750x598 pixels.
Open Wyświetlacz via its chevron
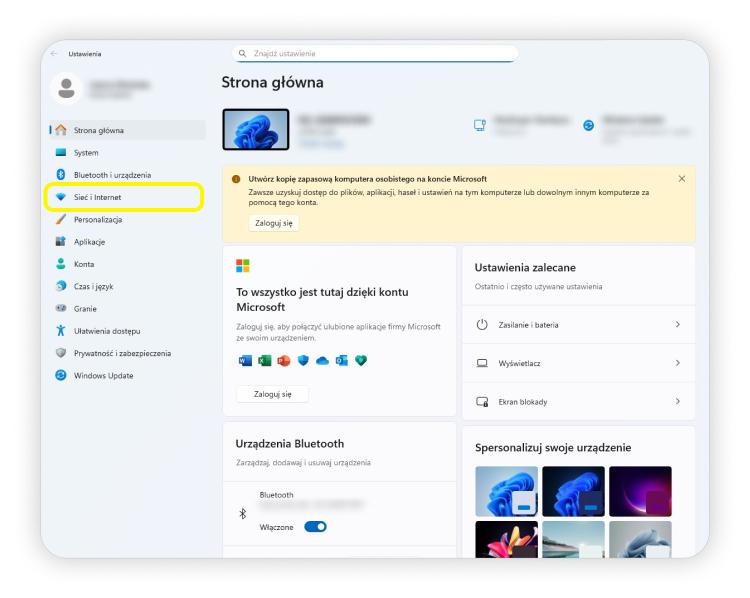click(678, 363)
